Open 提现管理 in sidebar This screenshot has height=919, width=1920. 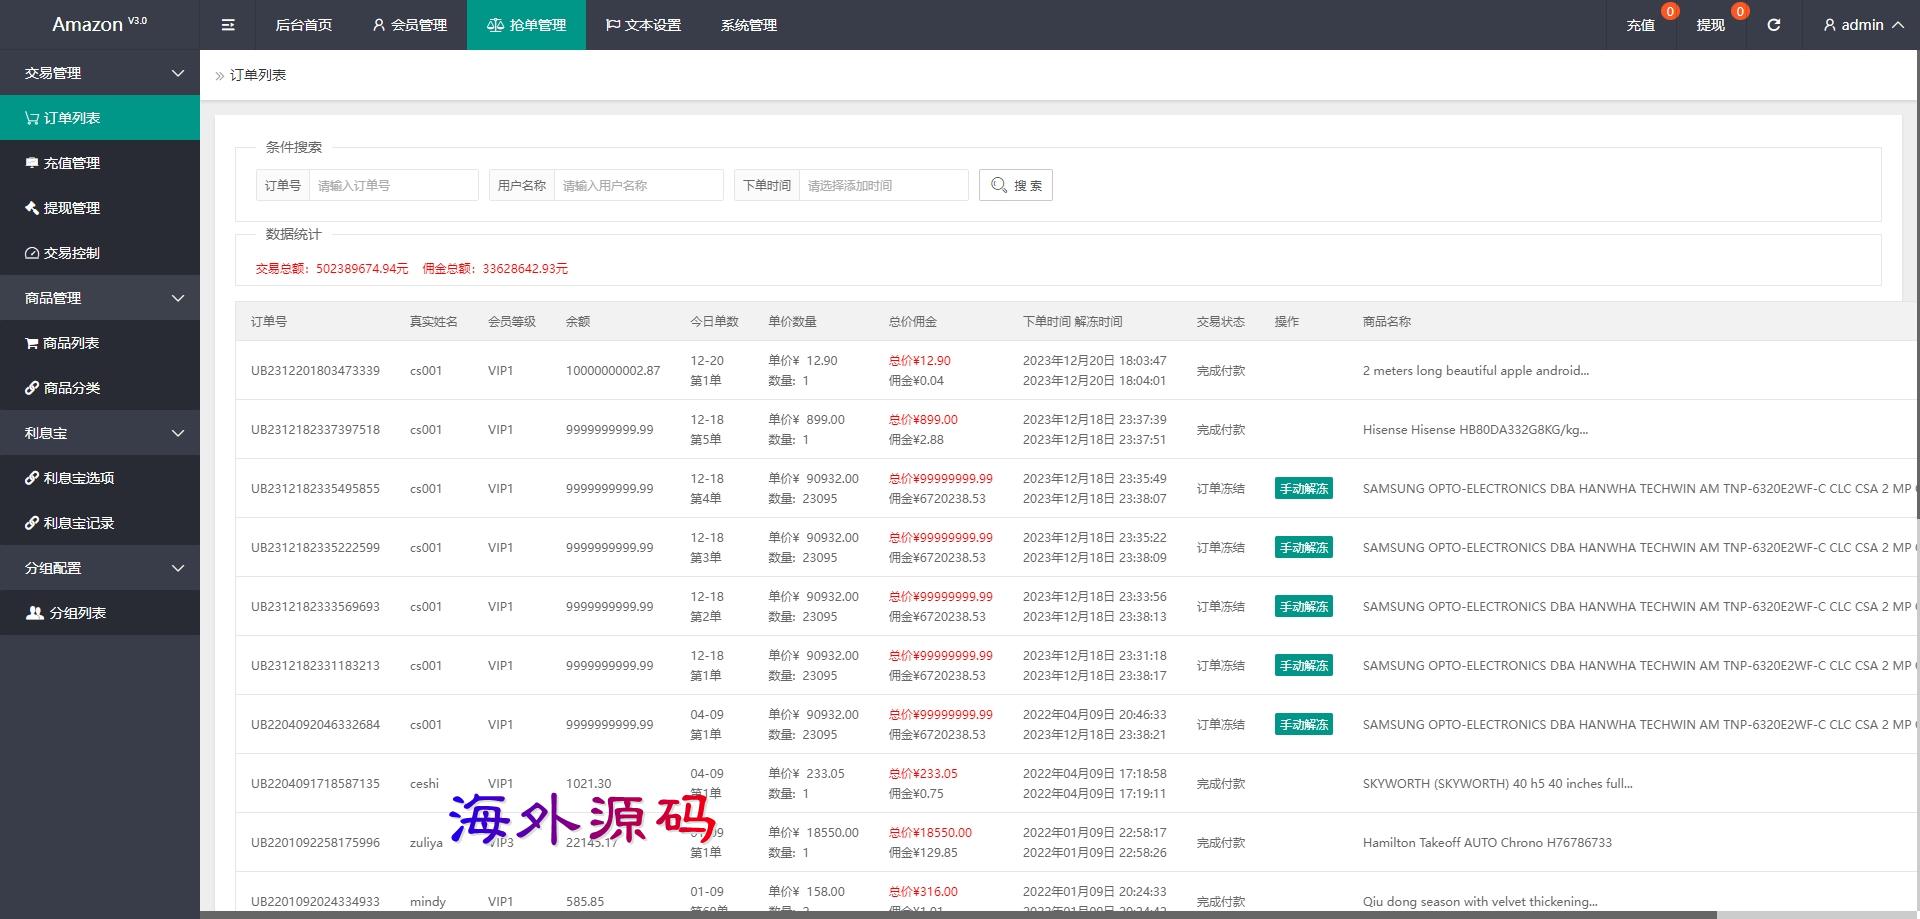(x=100, y=208)
